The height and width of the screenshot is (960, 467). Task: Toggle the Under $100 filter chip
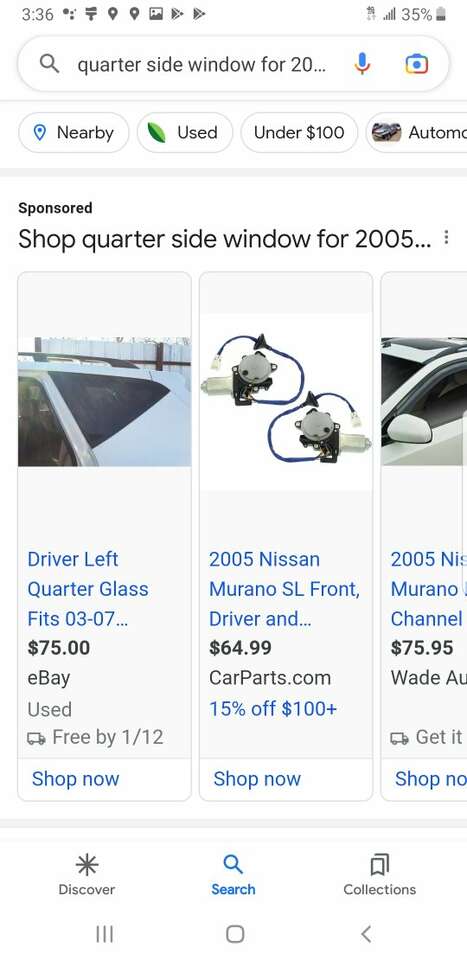pyautogui.click(x=299, y=132)
